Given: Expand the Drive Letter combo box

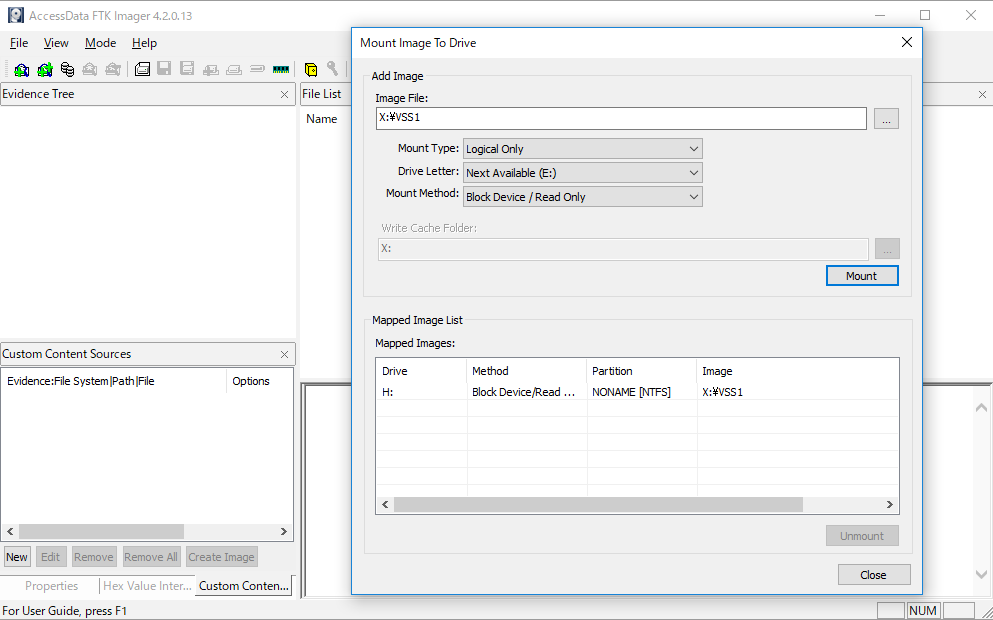Looking at the screenshot, I should tap(583, 173).
